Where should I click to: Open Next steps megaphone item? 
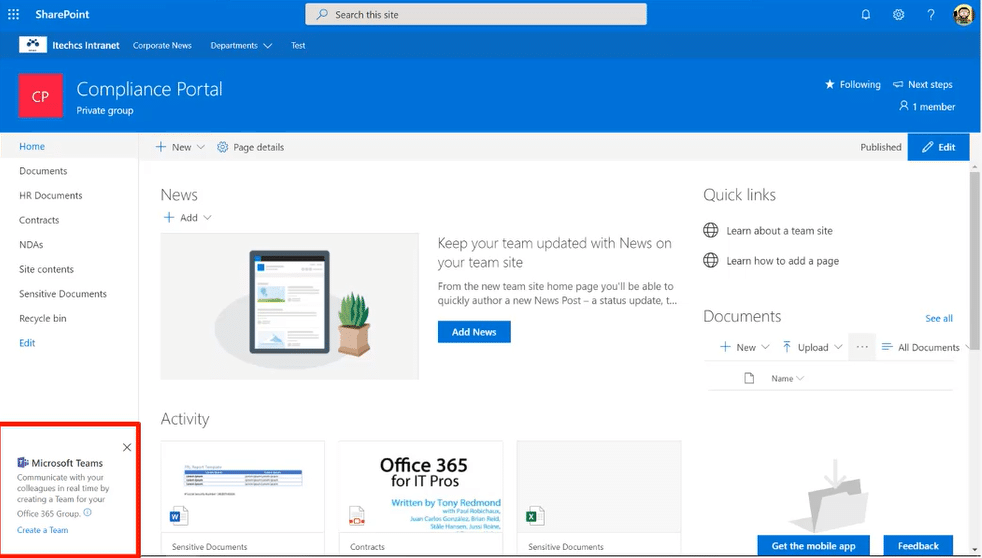pos(922,85)
